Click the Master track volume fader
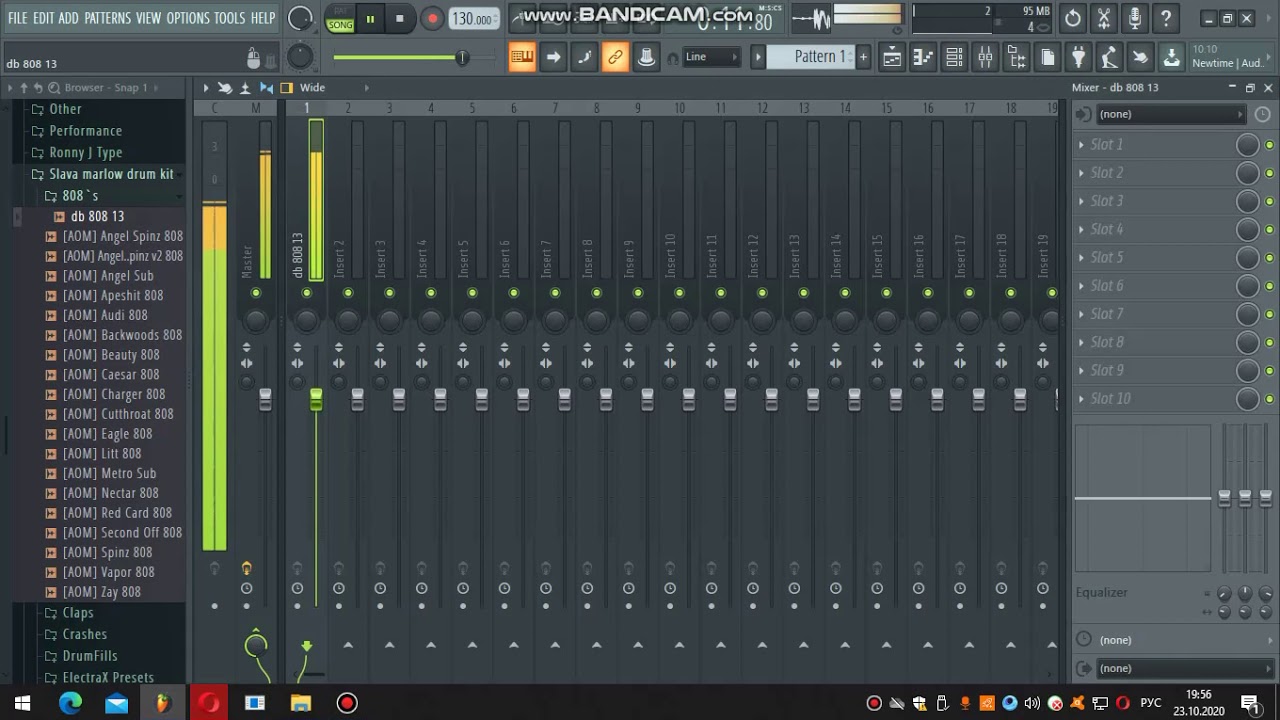 (265, 400)
